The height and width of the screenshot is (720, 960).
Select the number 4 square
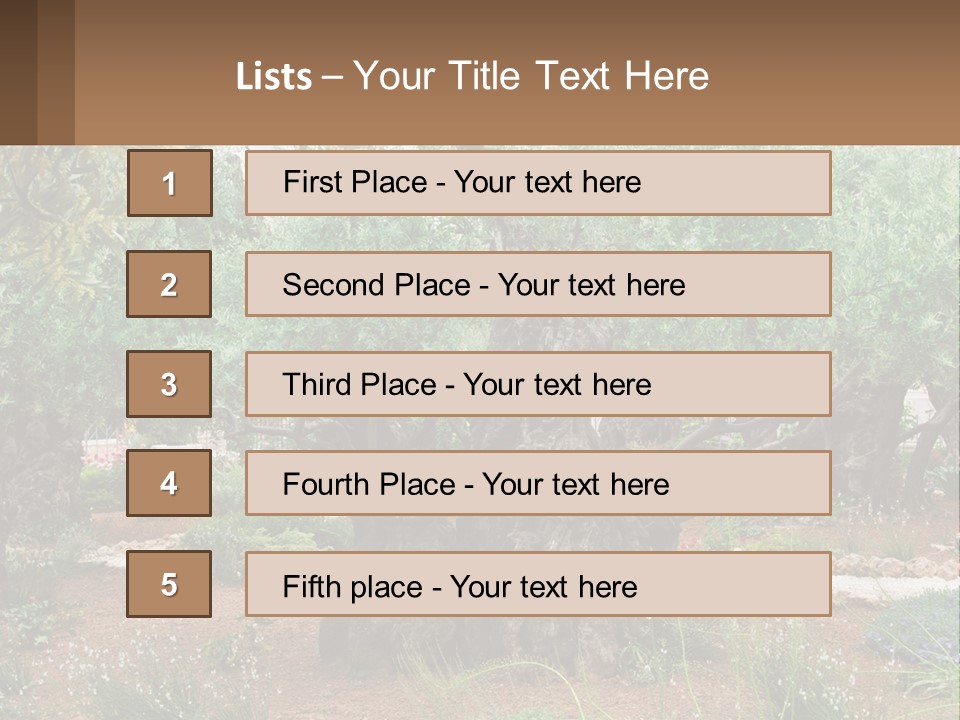169,483
